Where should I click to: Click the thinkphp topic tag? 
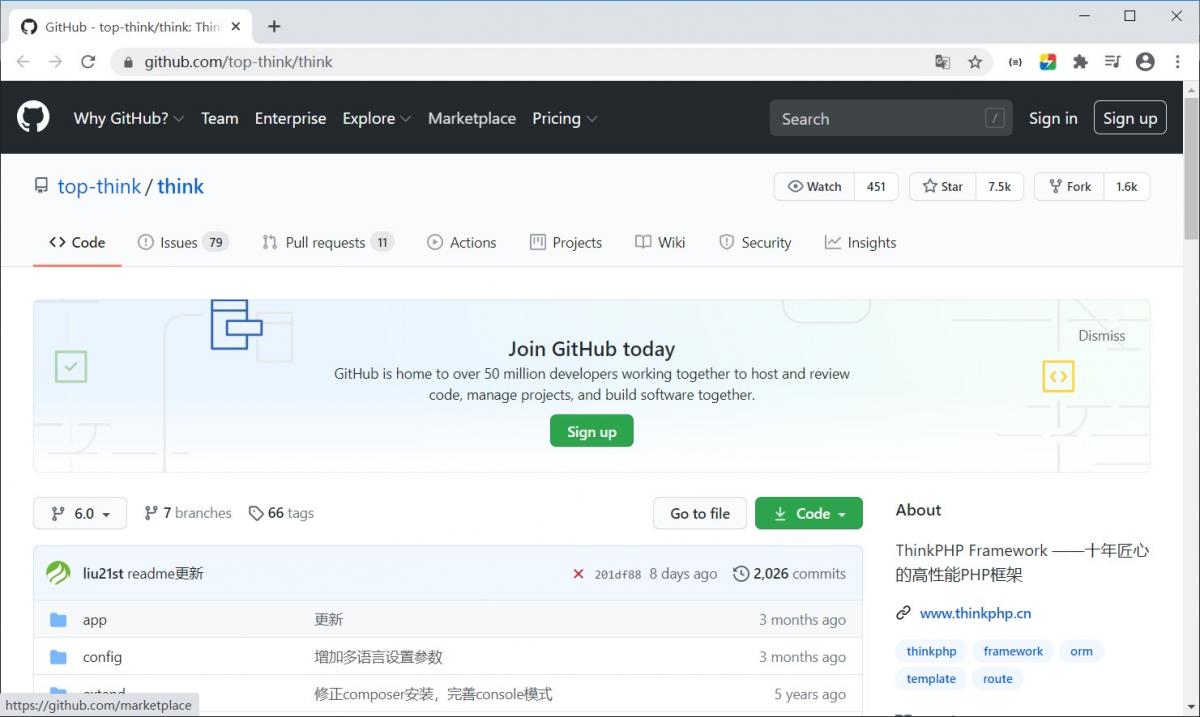[x=932, y=651]
